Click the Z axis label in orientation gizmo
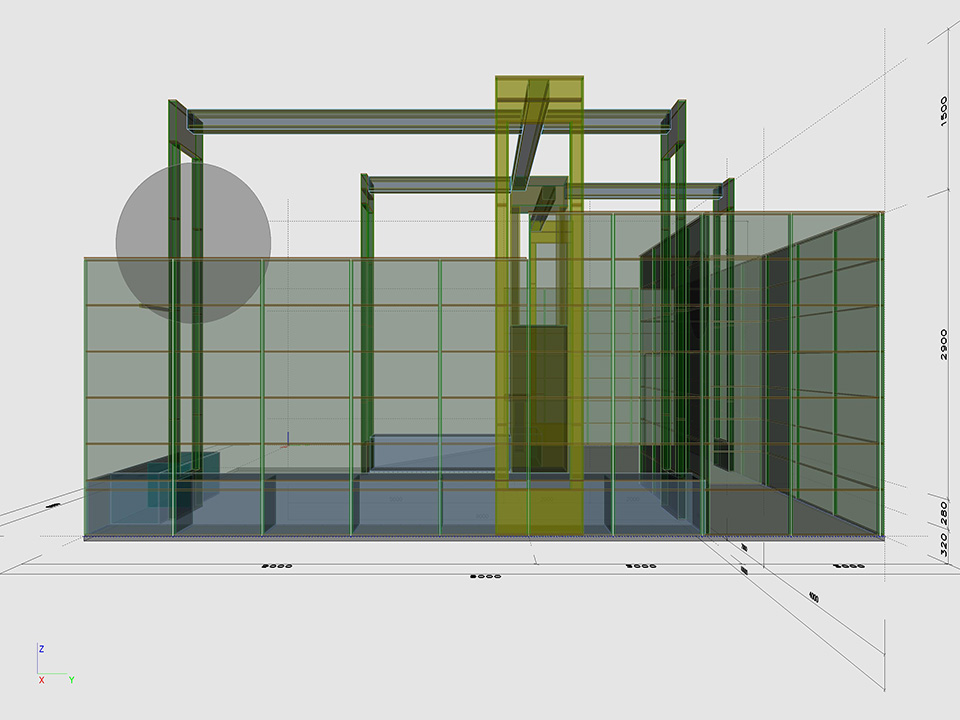 (x=41, y=649)
